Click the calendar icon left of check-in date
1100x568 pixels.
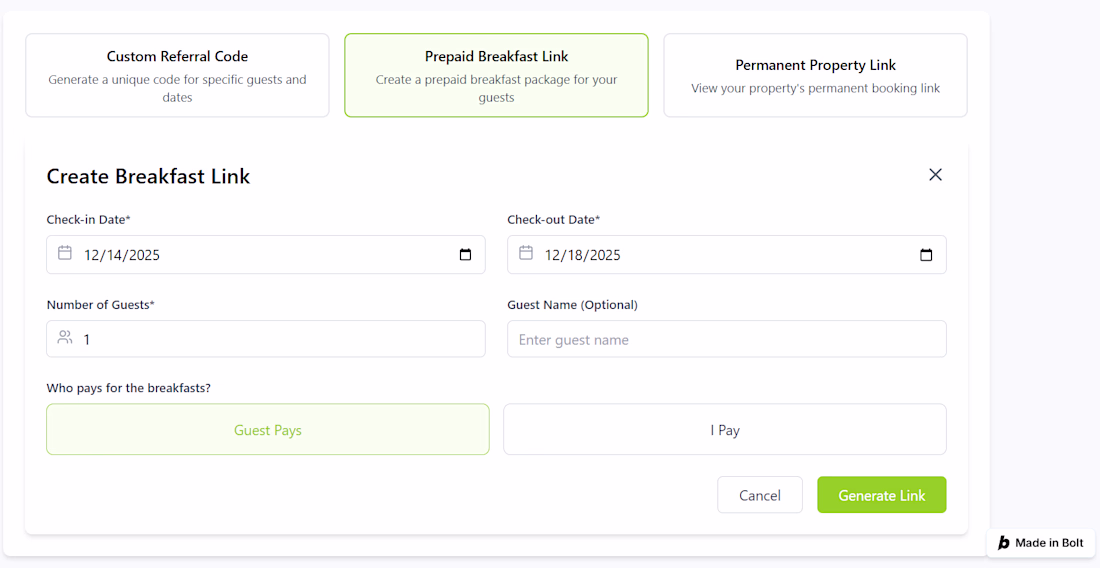(65, 253)
